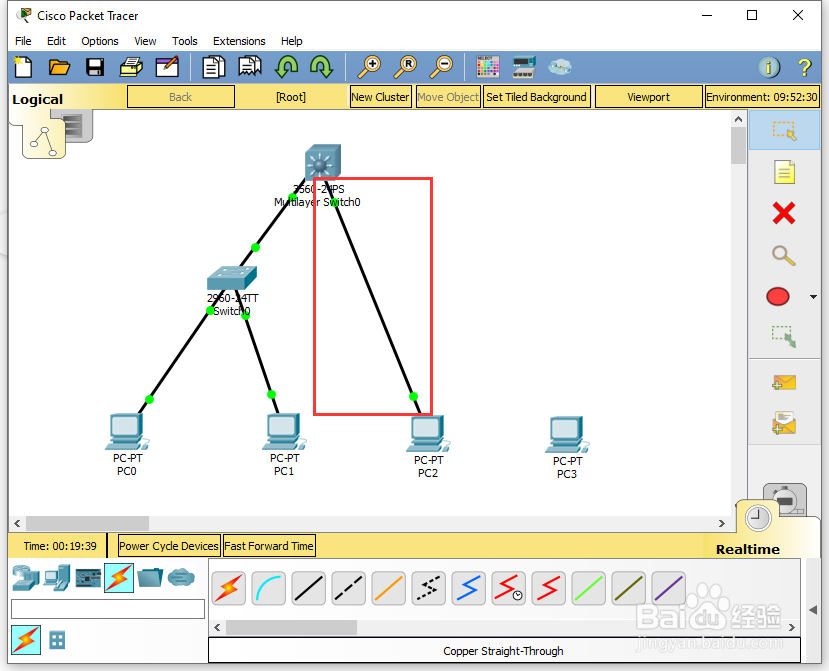Click the Viewport button
829x671 pixels.
(x=649, y=97)
